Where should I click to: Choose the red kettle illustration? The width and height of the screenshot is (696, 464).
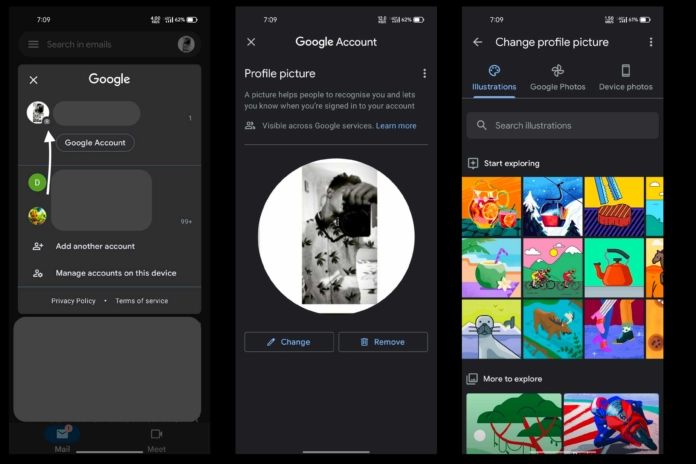613,267
